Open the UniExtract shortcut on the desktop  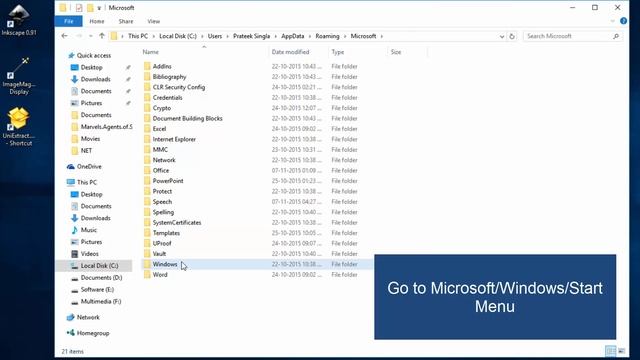[19, 127]
